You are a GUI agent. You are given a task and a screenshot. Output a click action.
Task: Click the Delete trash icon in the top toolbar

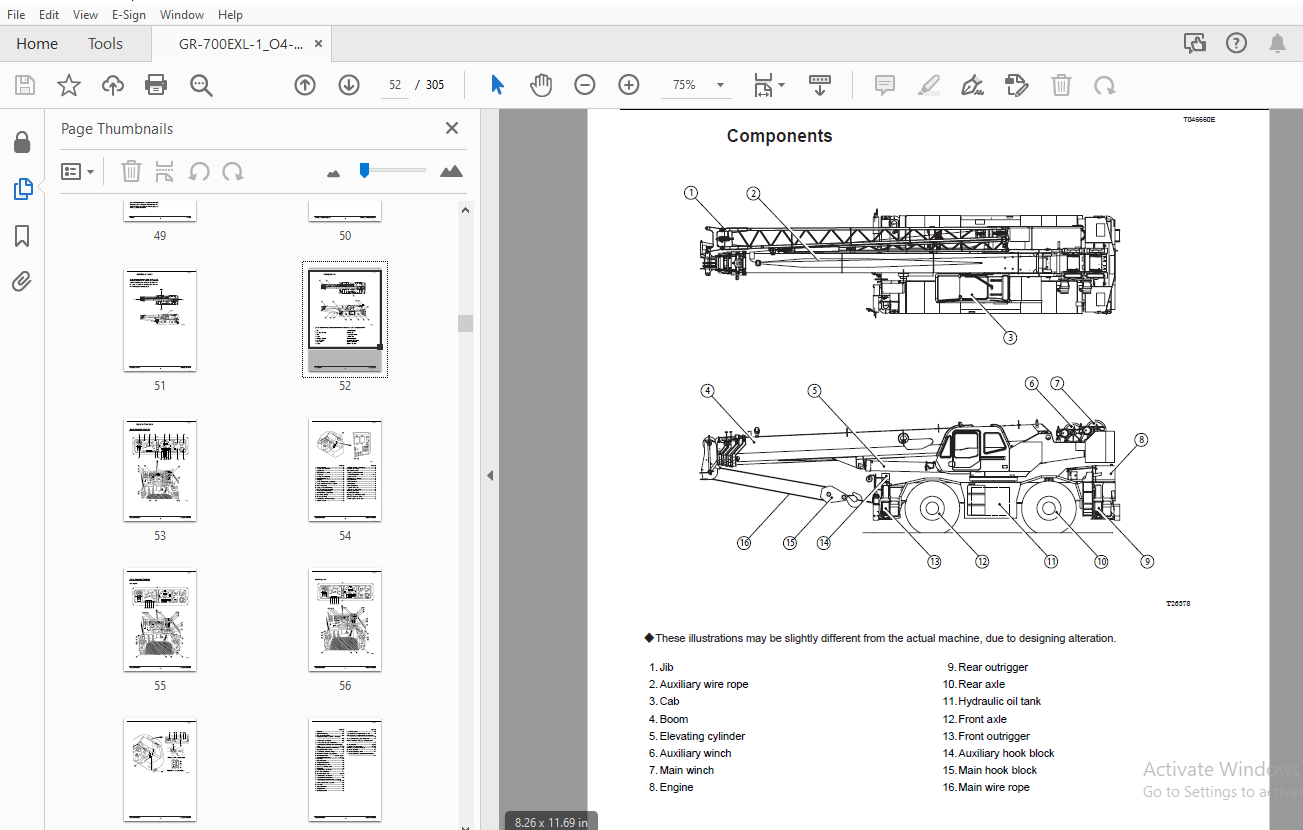click(1061, 85)
